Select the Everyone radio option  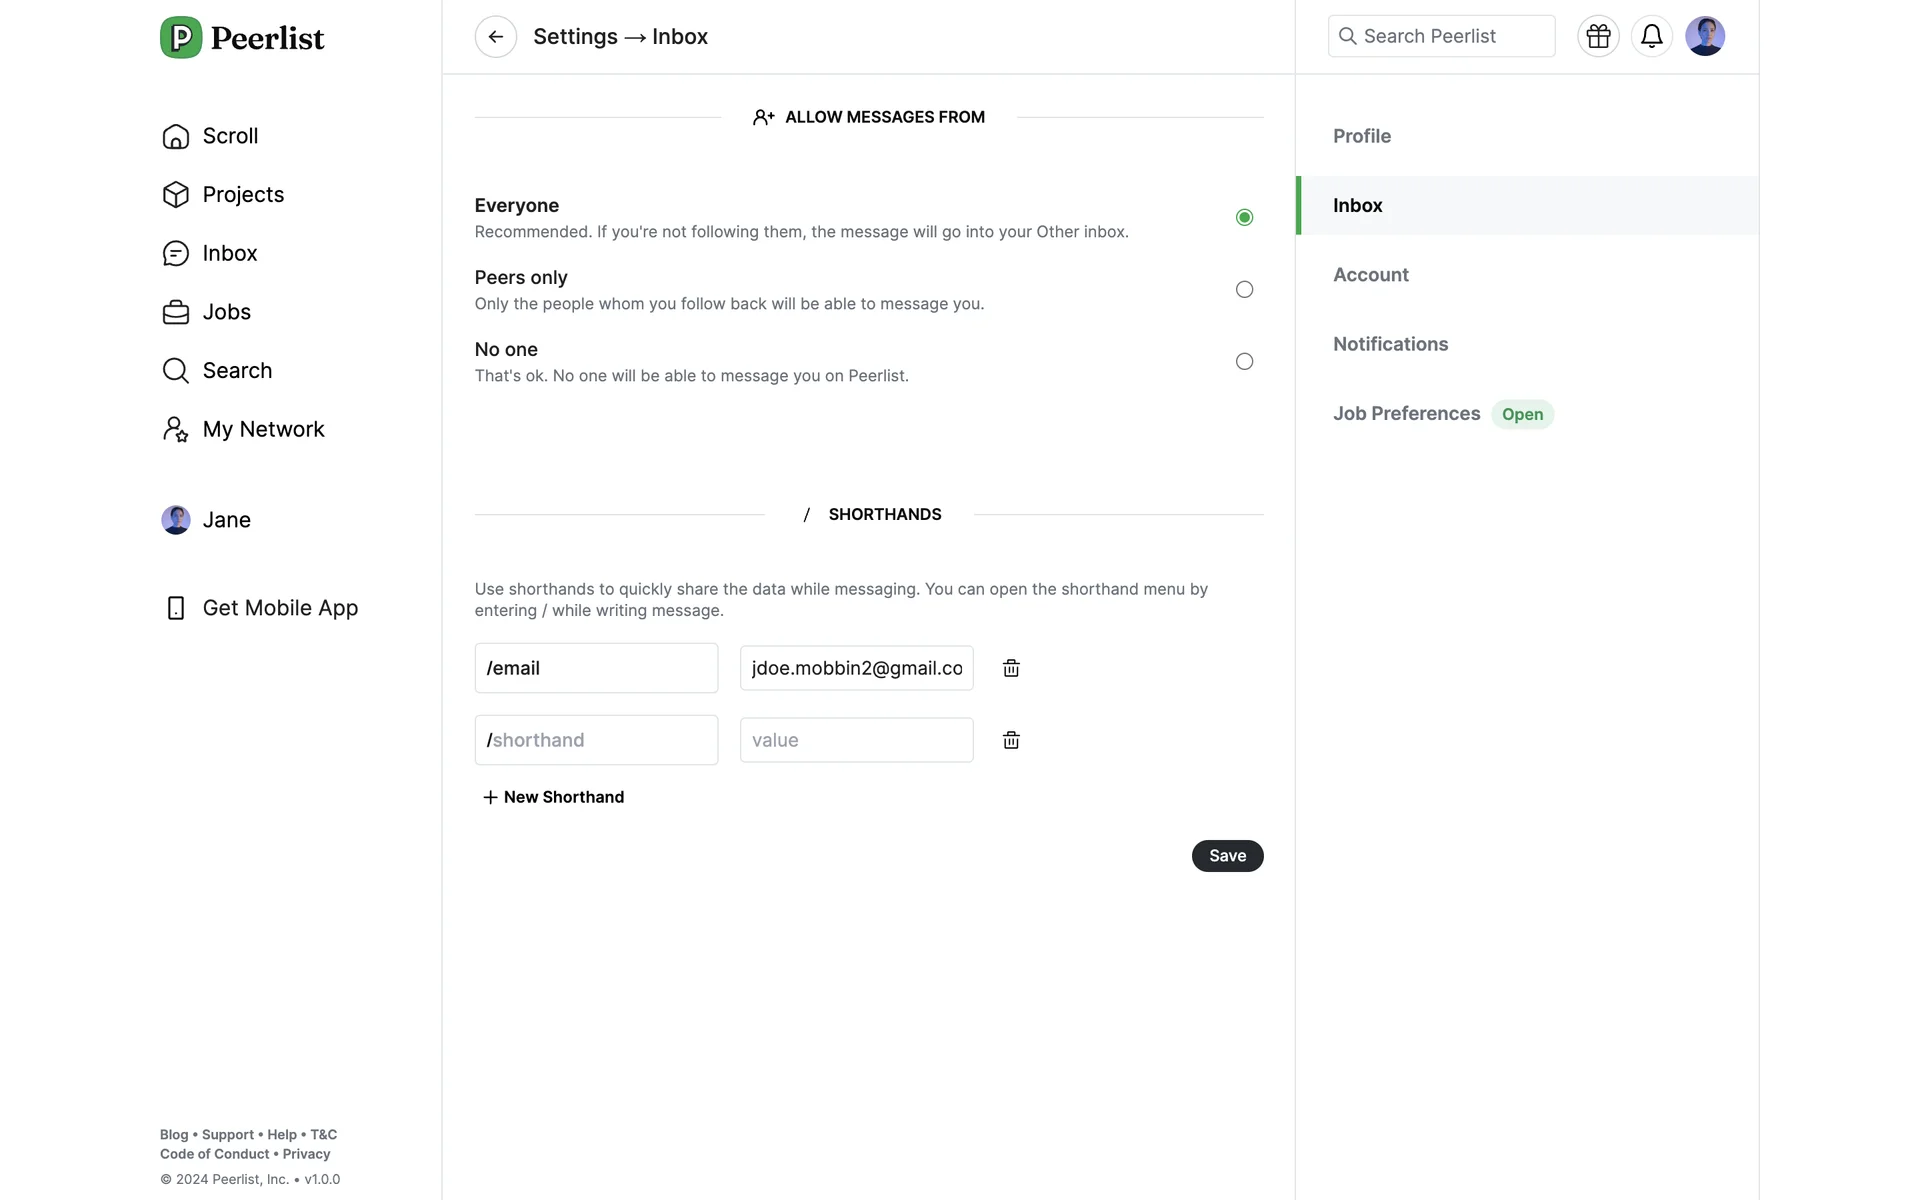(1244, 217)
